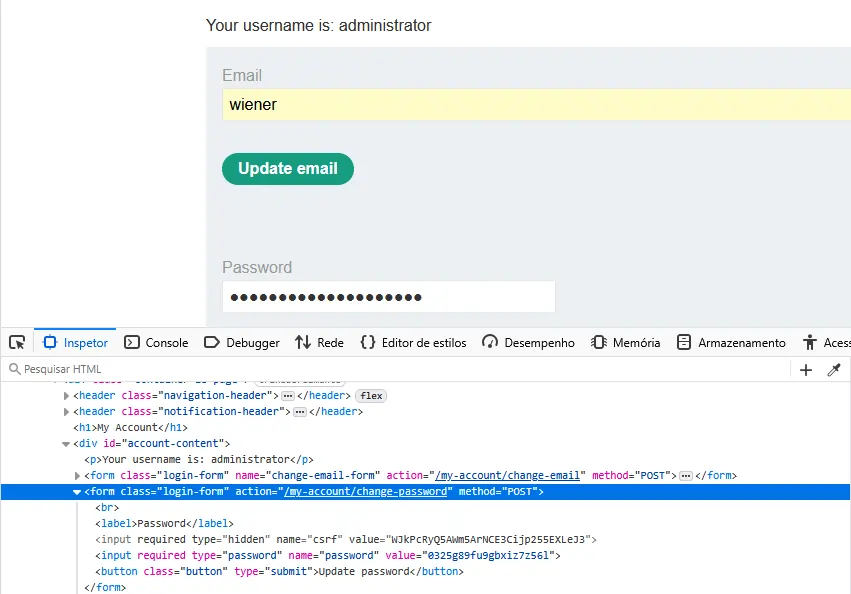This screenshot has height=594, width=851.
Task: Open the Memória tab
Action: pyautogui.click(x=626, y=342)
